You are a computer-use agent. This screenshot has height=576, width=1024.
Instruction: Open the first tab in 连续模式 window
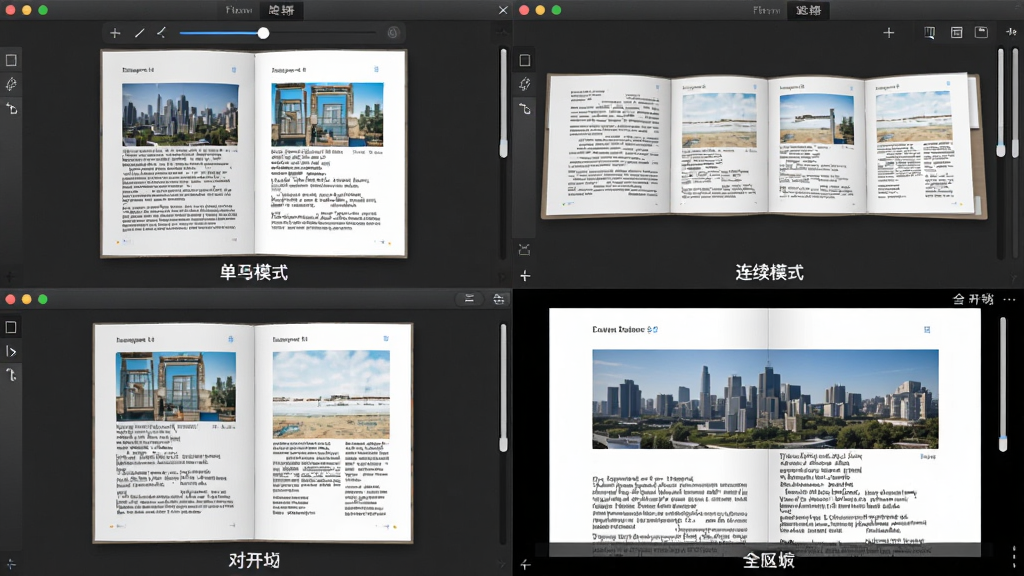point(767,10)
